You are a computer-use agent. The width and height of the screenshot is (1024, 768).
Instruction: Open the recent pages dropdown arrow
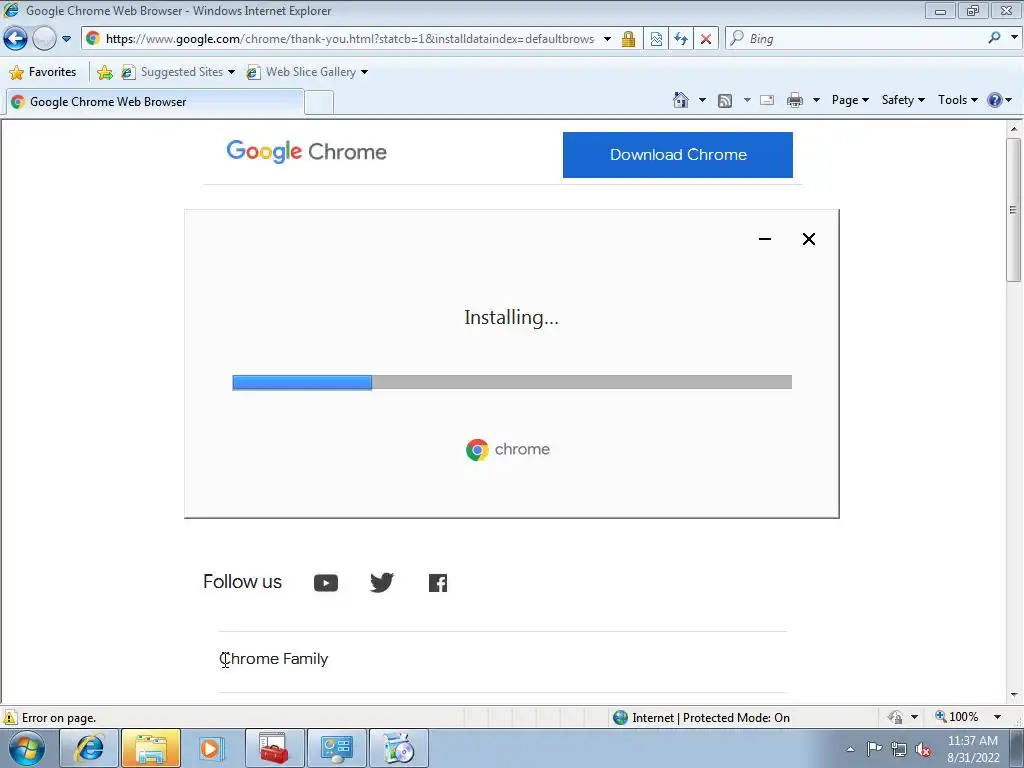pos(66,39)
